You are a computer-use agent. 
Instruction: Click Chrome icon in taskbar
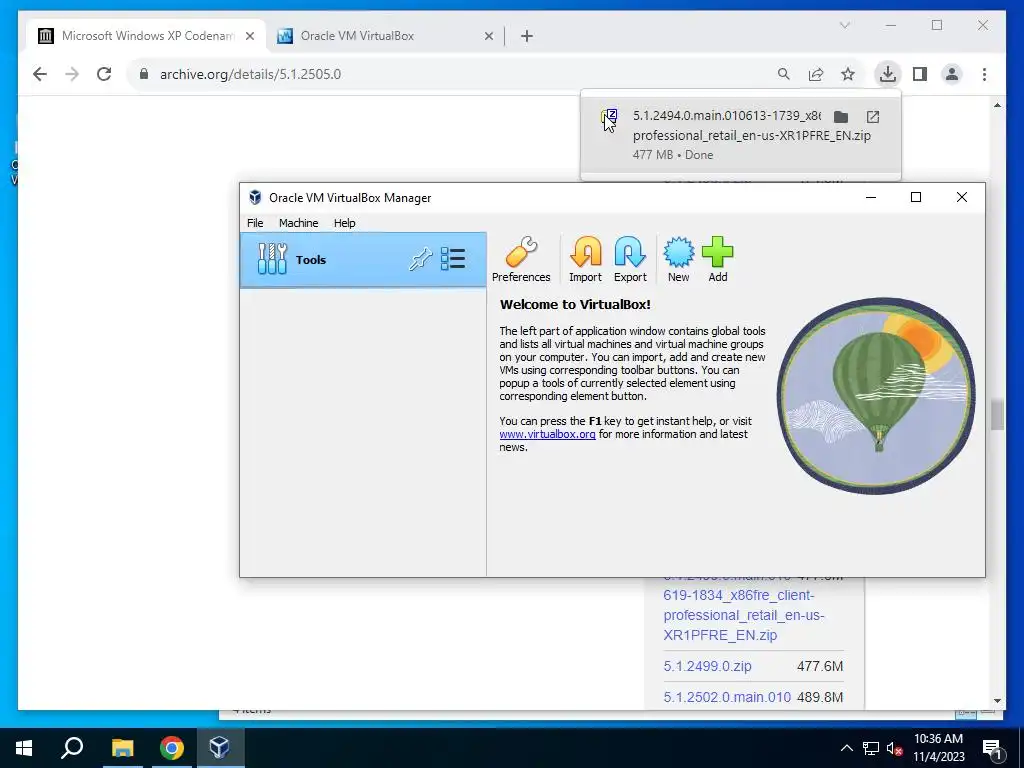pyautogui.click(x=171, y=748)
